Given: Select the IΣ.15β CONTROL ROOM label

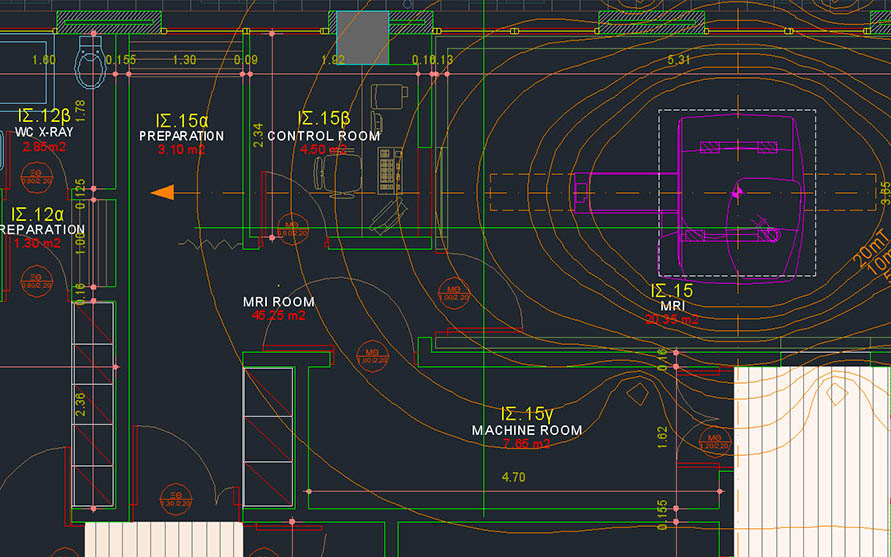Looking at the screenshot, I should coord(323,127).
